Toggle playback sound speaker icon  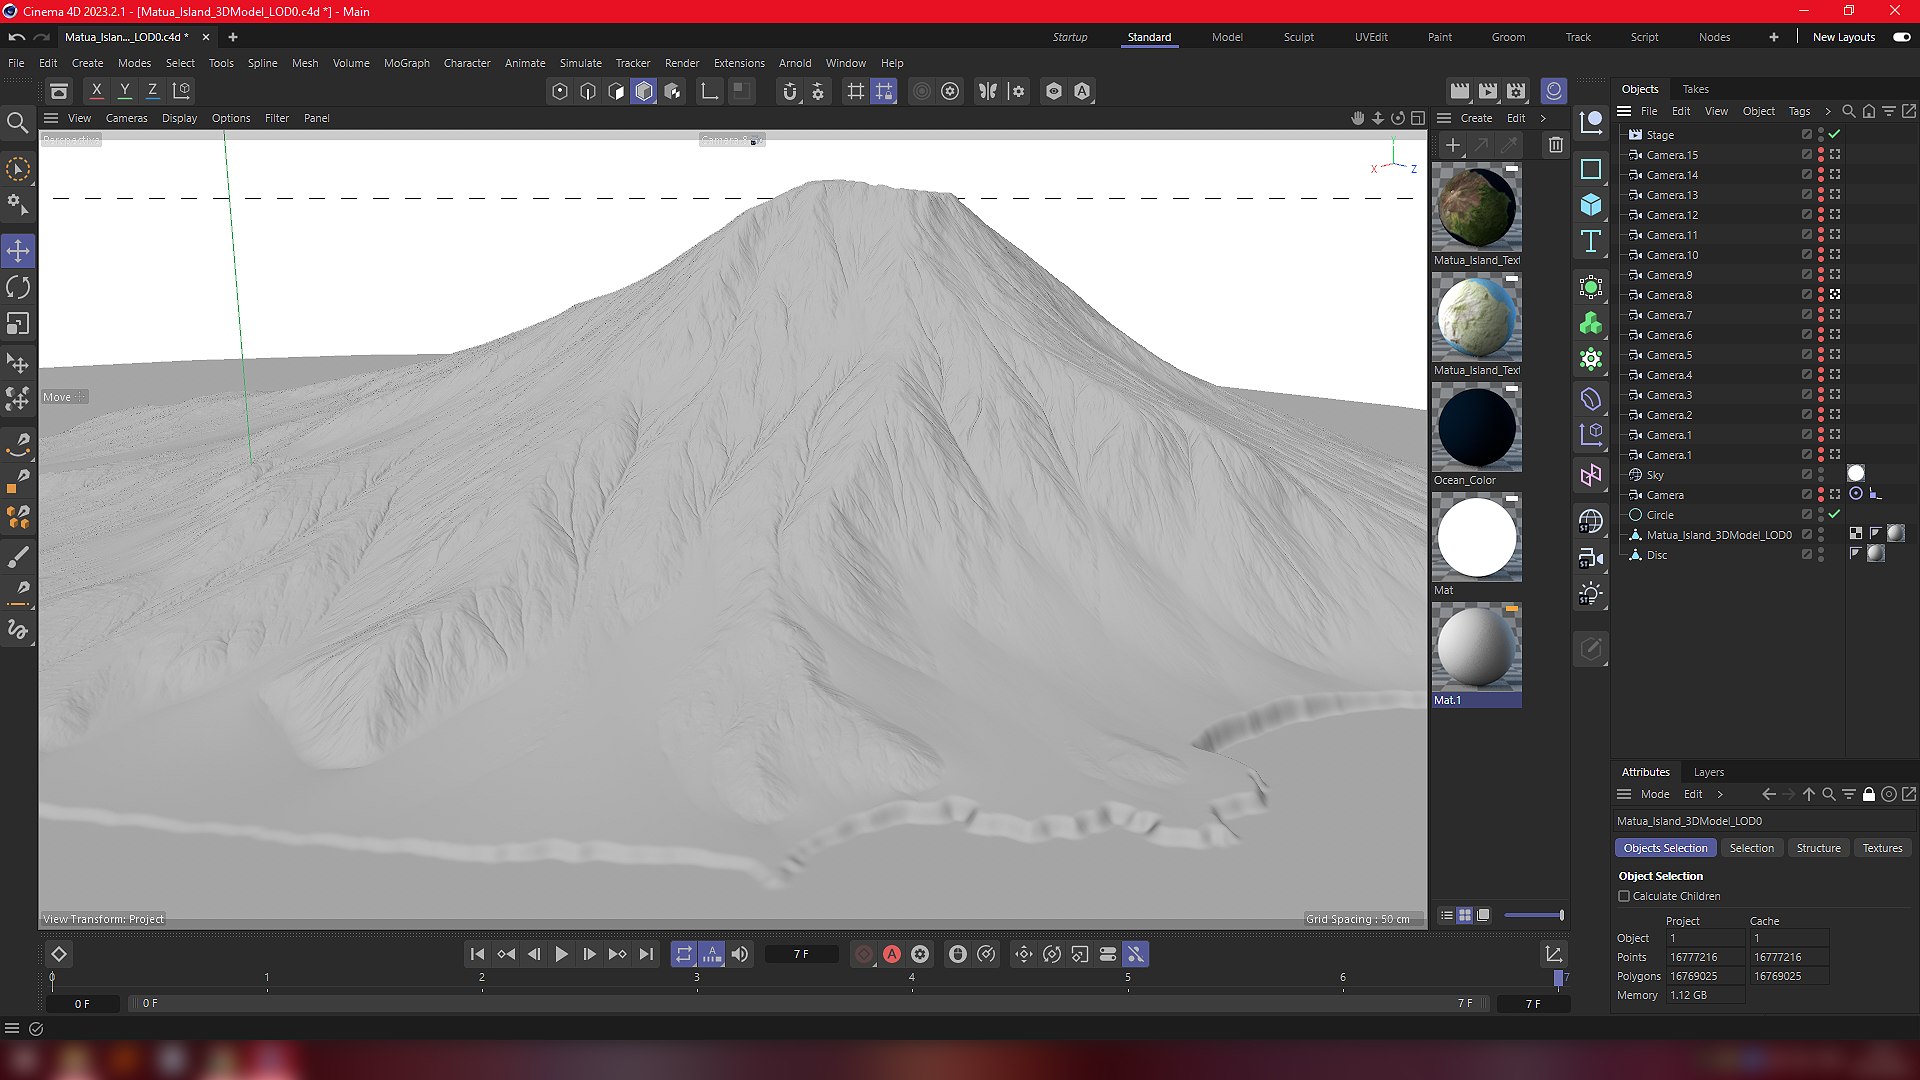pyautogui.click(x=740, y=955)
